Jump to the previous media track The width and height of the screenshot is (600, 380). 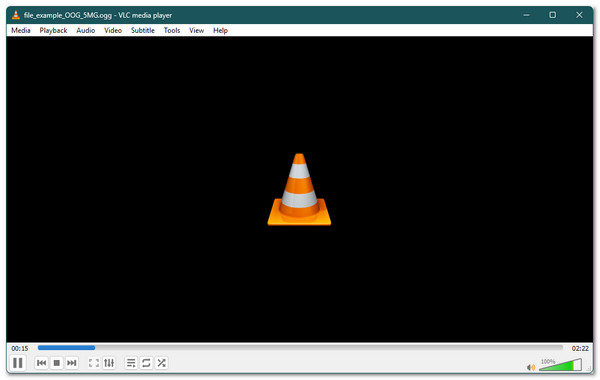(41, 362)
